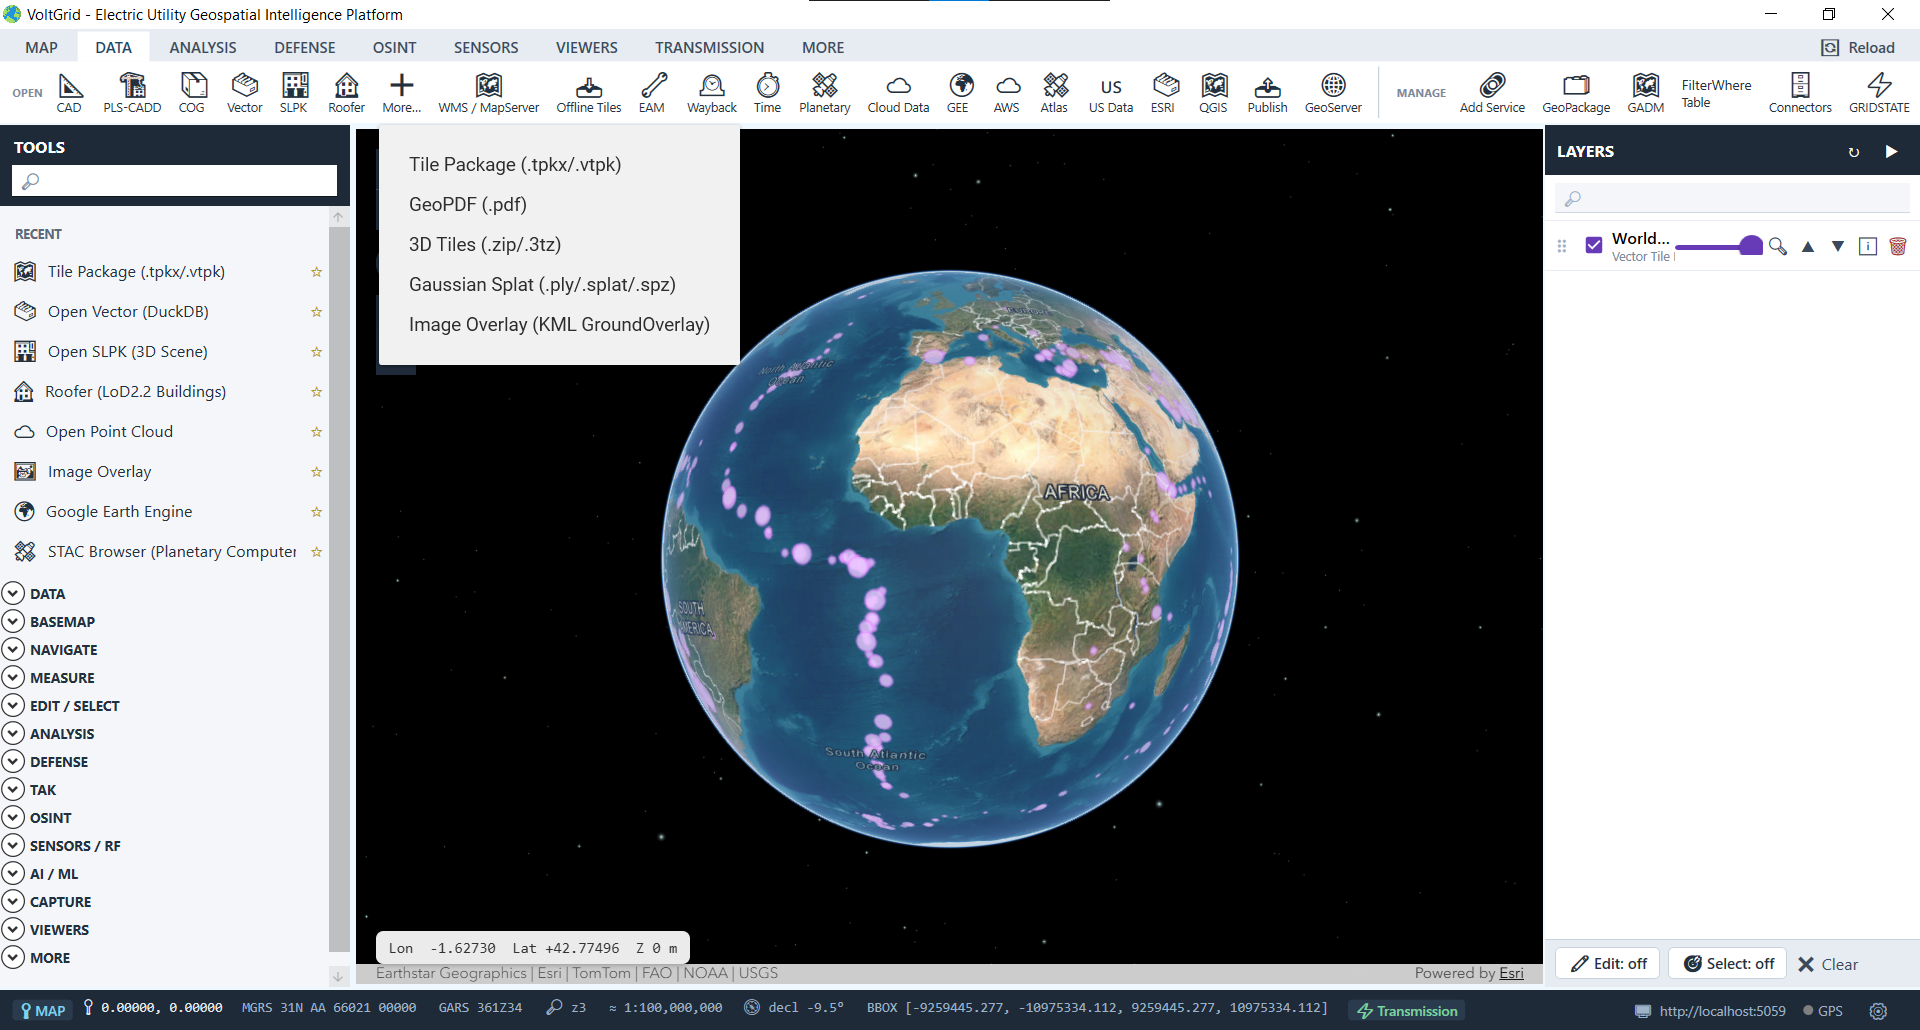Open Roofer buildings tool
The height and width of the screenshot is (1030, 1920).
tap(347, 93)
